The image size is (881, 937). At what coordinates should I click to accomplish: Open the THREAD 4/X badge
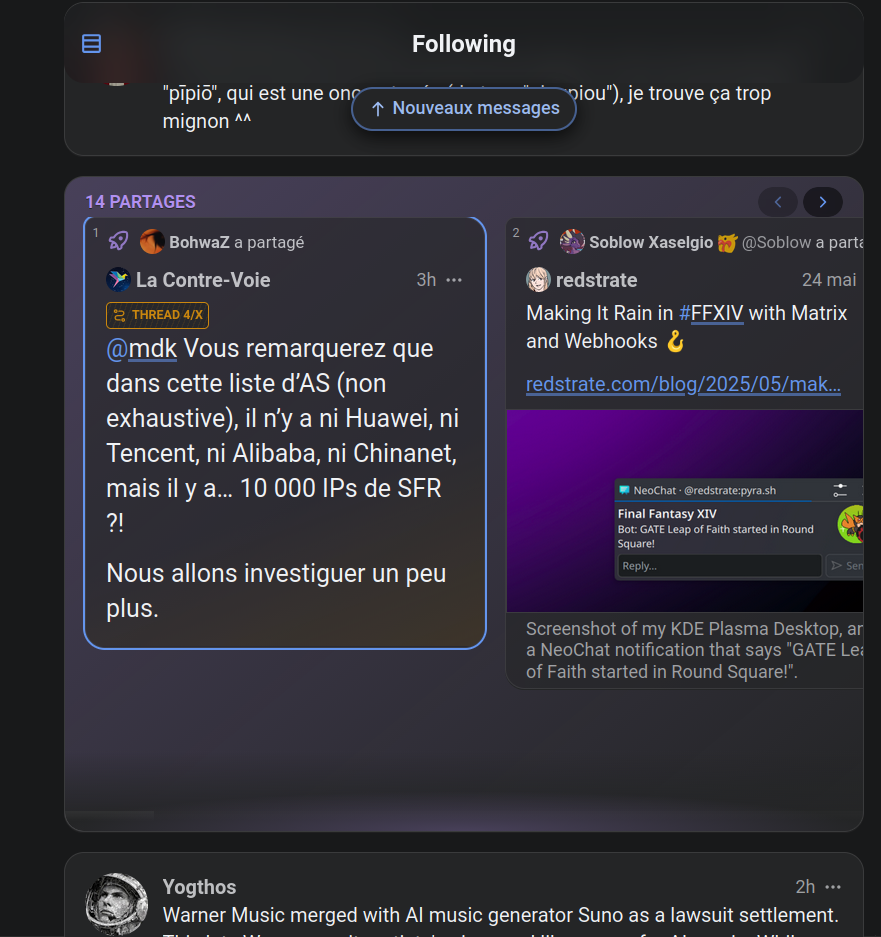(158, 315)
